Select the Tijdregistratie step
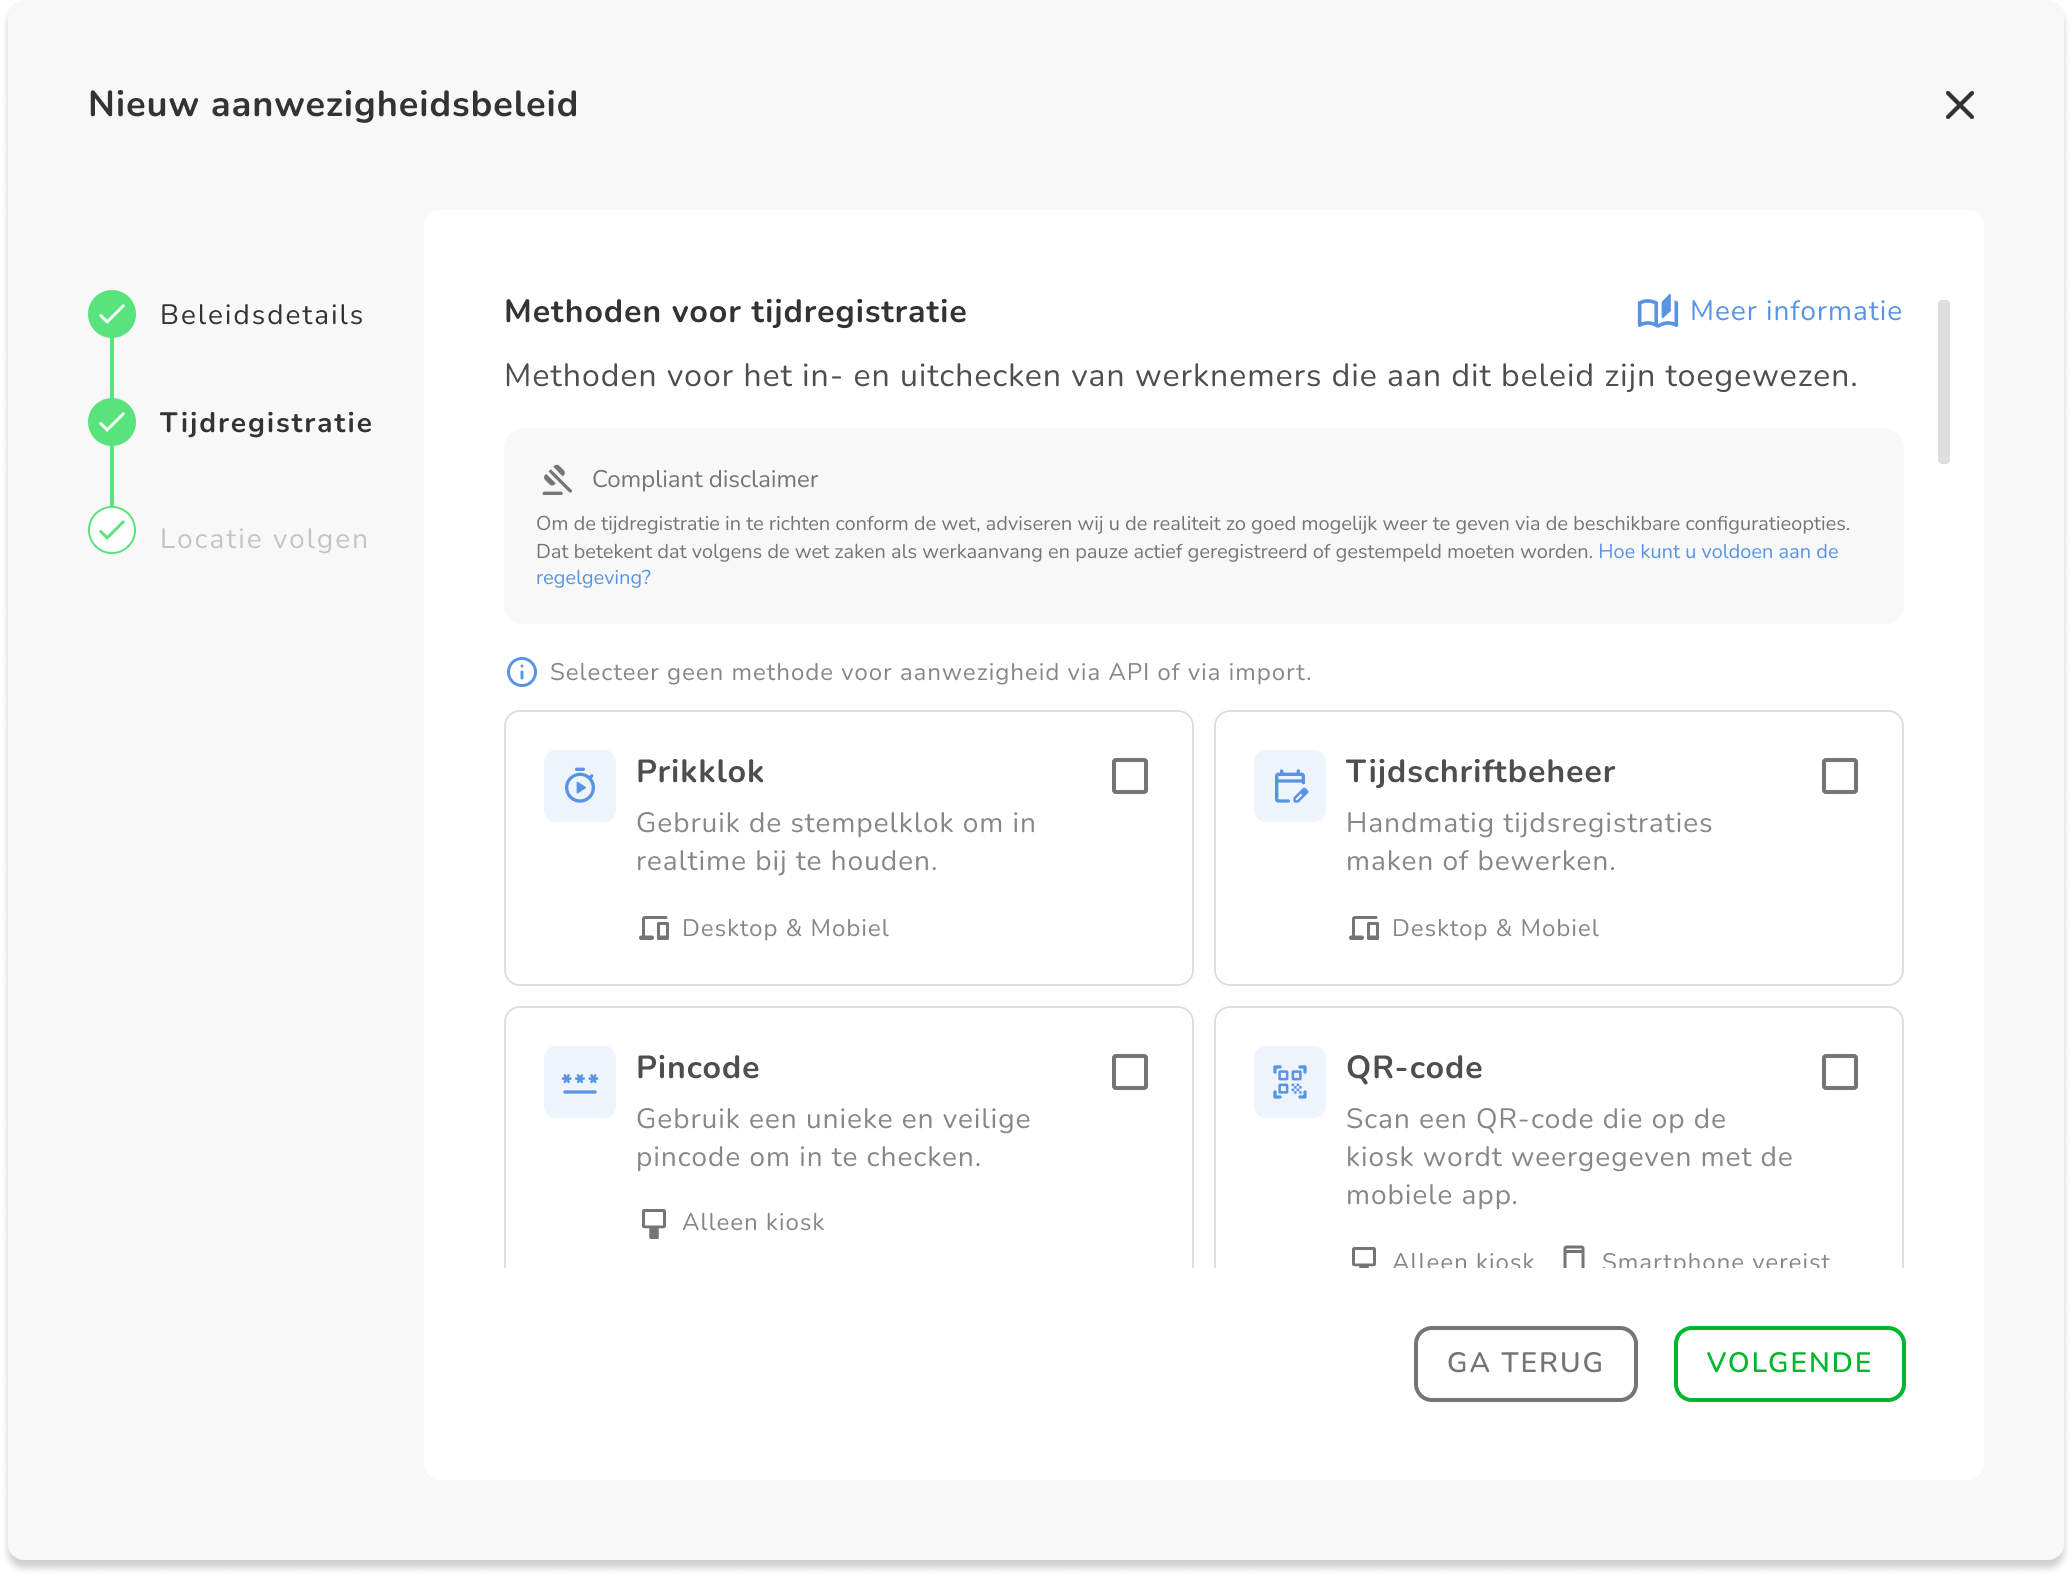This screenshot has width=2072, height=1576. tap(266, 423)
